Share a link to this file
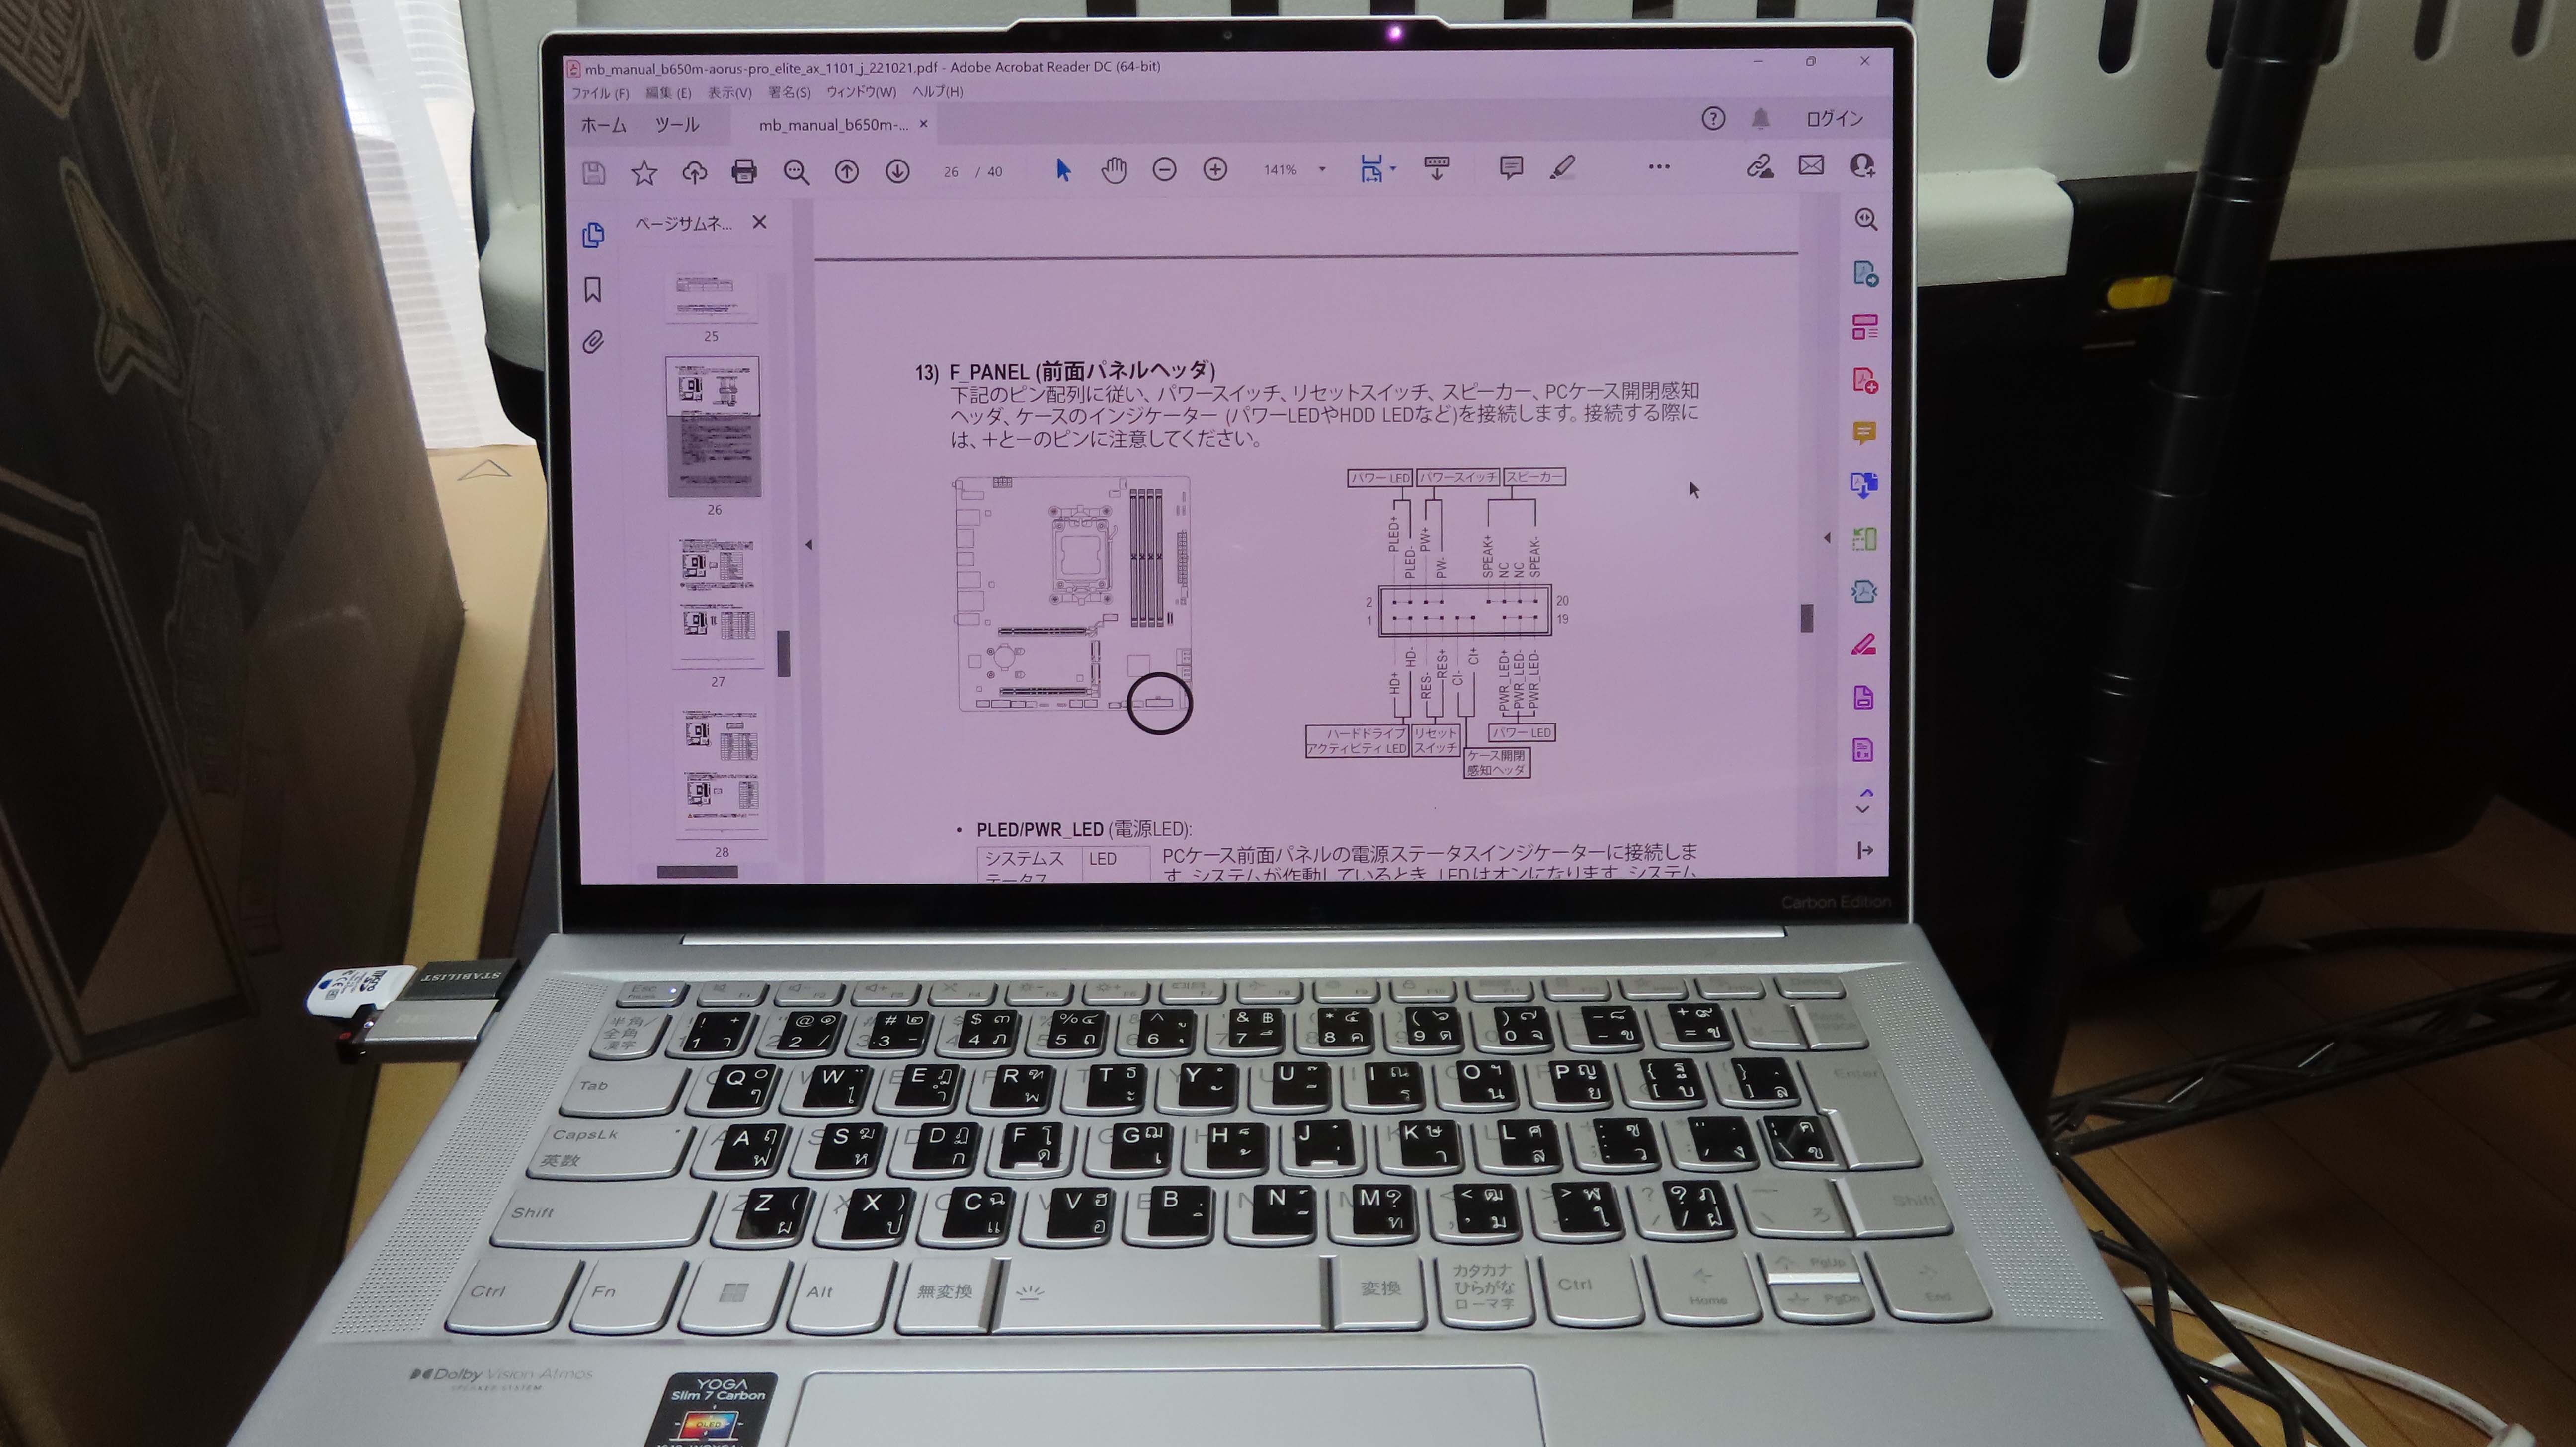This screenshot has height=1447, width=2576. click(1760, 166)
